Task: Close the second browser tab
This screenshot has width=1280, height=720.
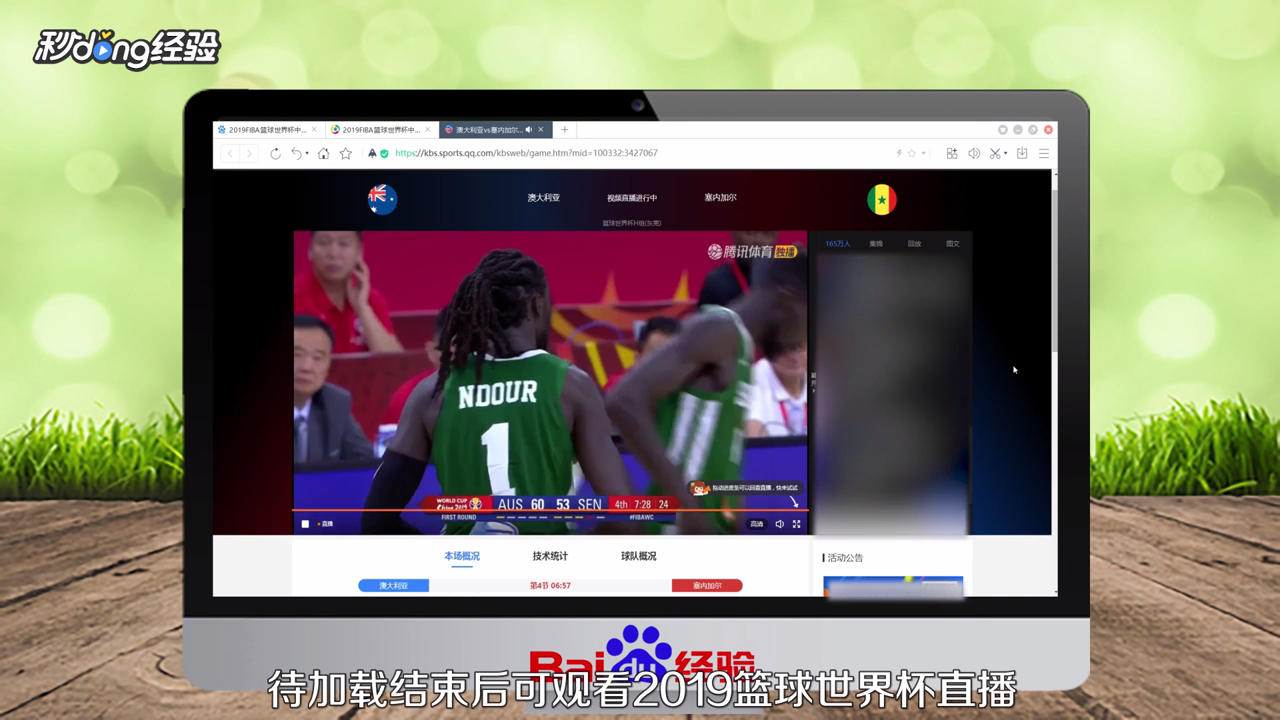Action: 428,129
